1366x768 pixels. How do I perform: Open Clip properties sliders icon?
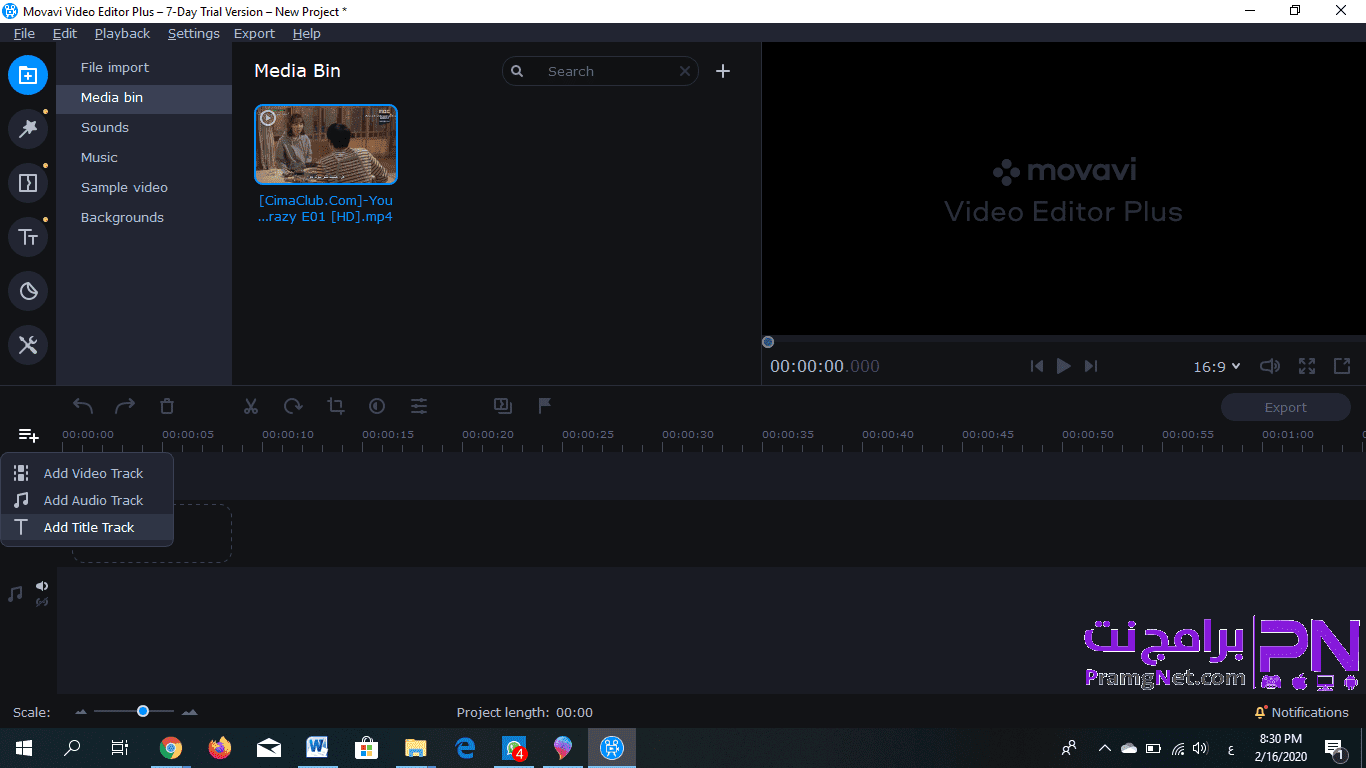pyautogui.click(x=419, y=406)
